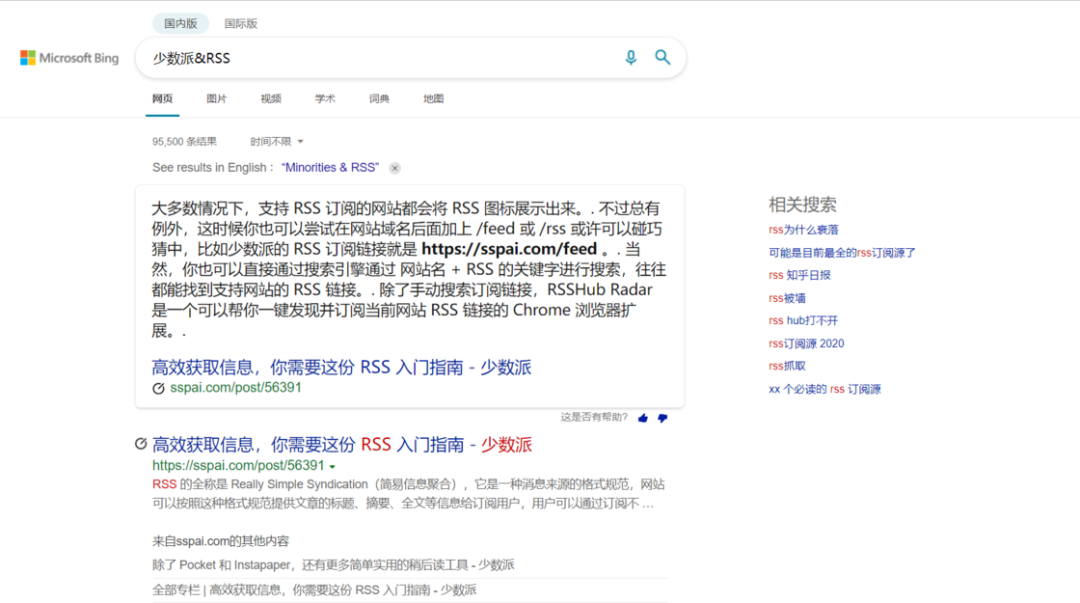The width and height of the screenshot is (1080, 603).
Task: Switch to 国际版 toggle
Action: tap(240, 23)
